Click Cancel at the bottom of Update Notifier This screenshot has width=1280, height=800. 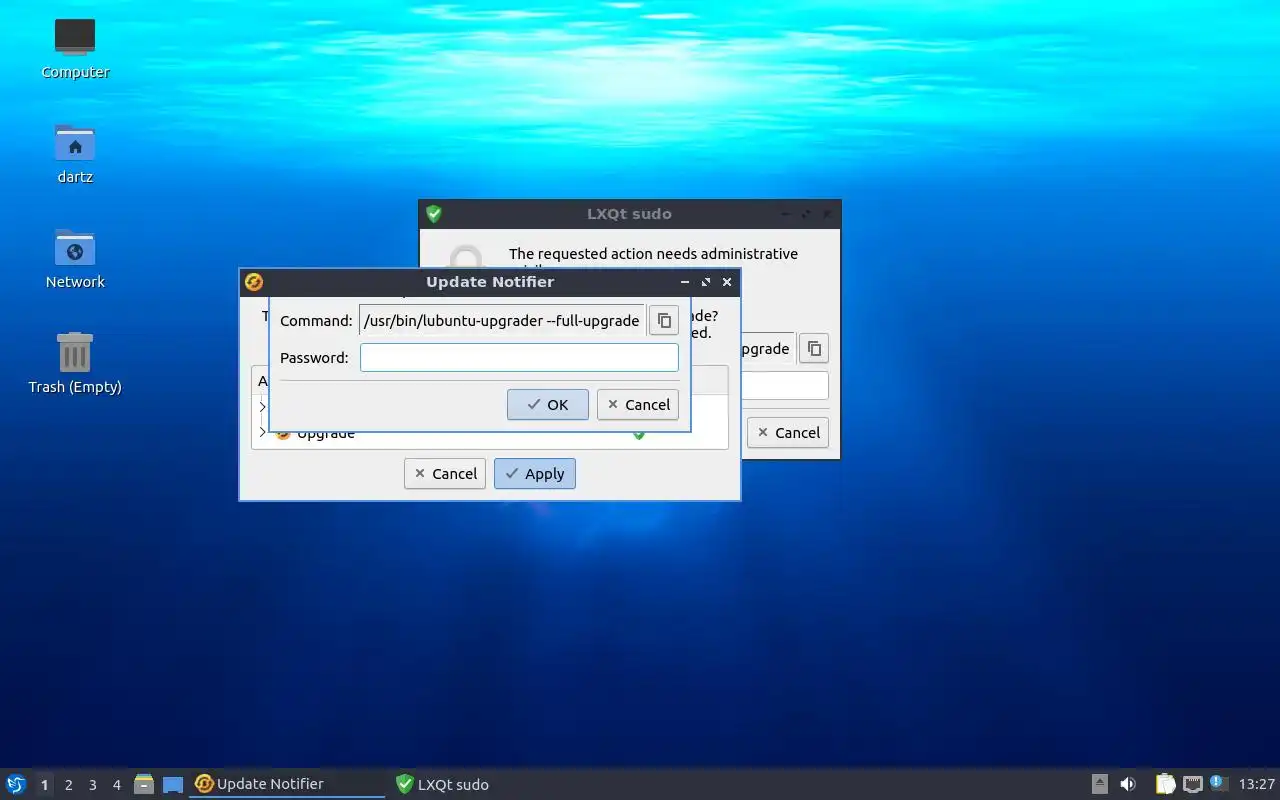pyautogui.click(x=445, y=473)
